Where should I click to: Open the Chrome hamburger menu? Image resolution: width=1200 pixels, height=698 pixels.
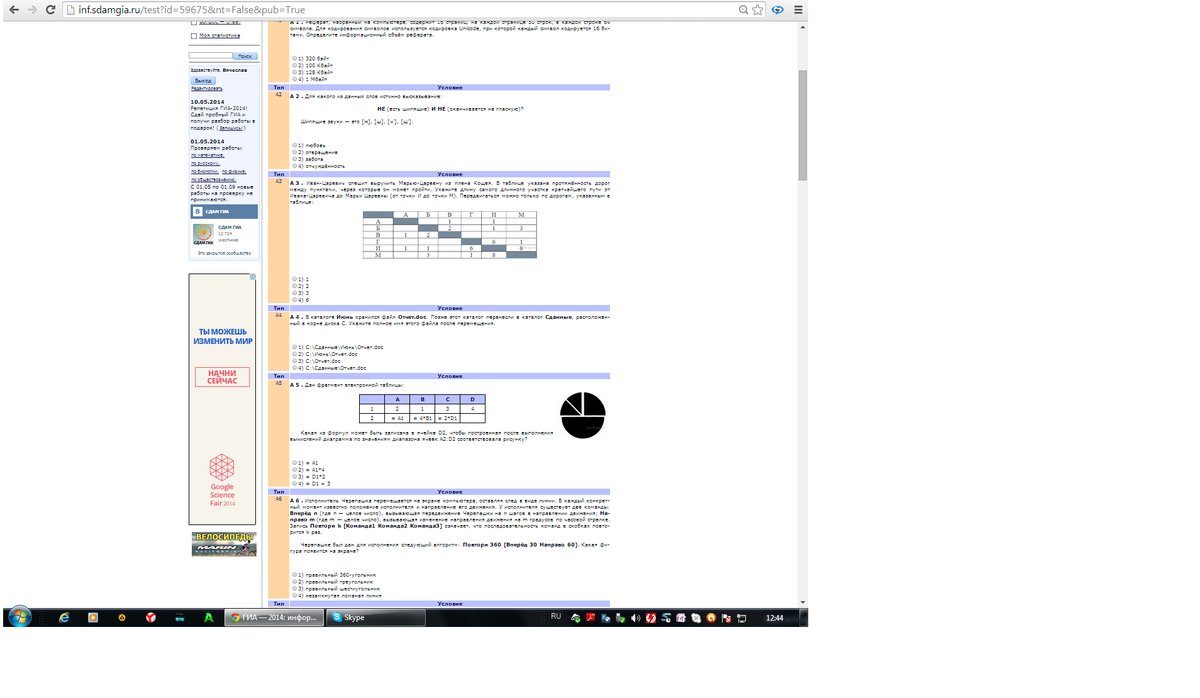[x=797, y=10]
